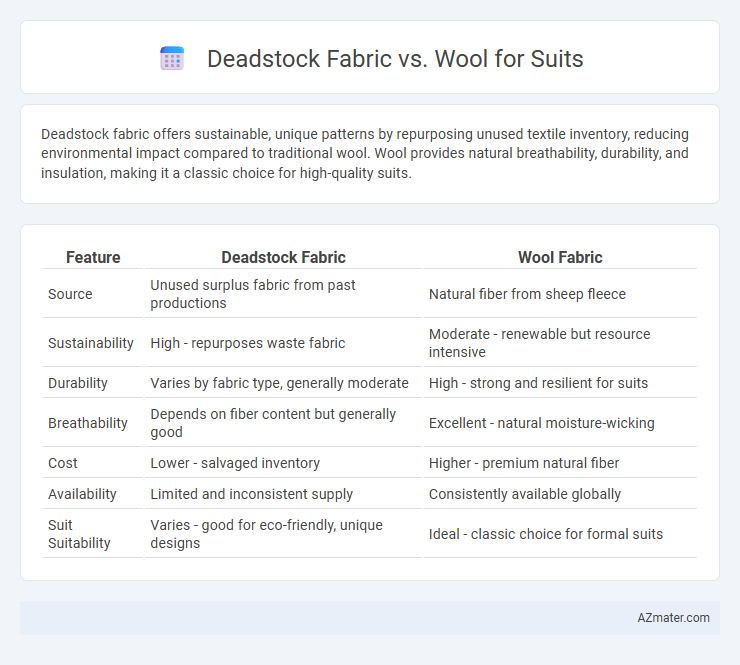740x665 pixels.
Task: Select the 'Source' row label
Action: point(93,294)
